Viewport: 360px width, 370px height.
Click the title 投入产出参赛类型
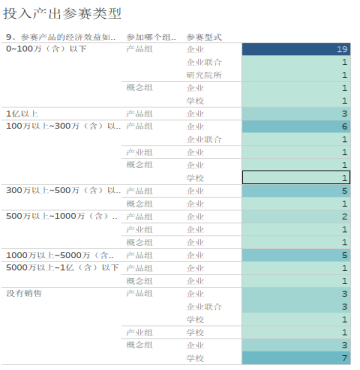62,14
